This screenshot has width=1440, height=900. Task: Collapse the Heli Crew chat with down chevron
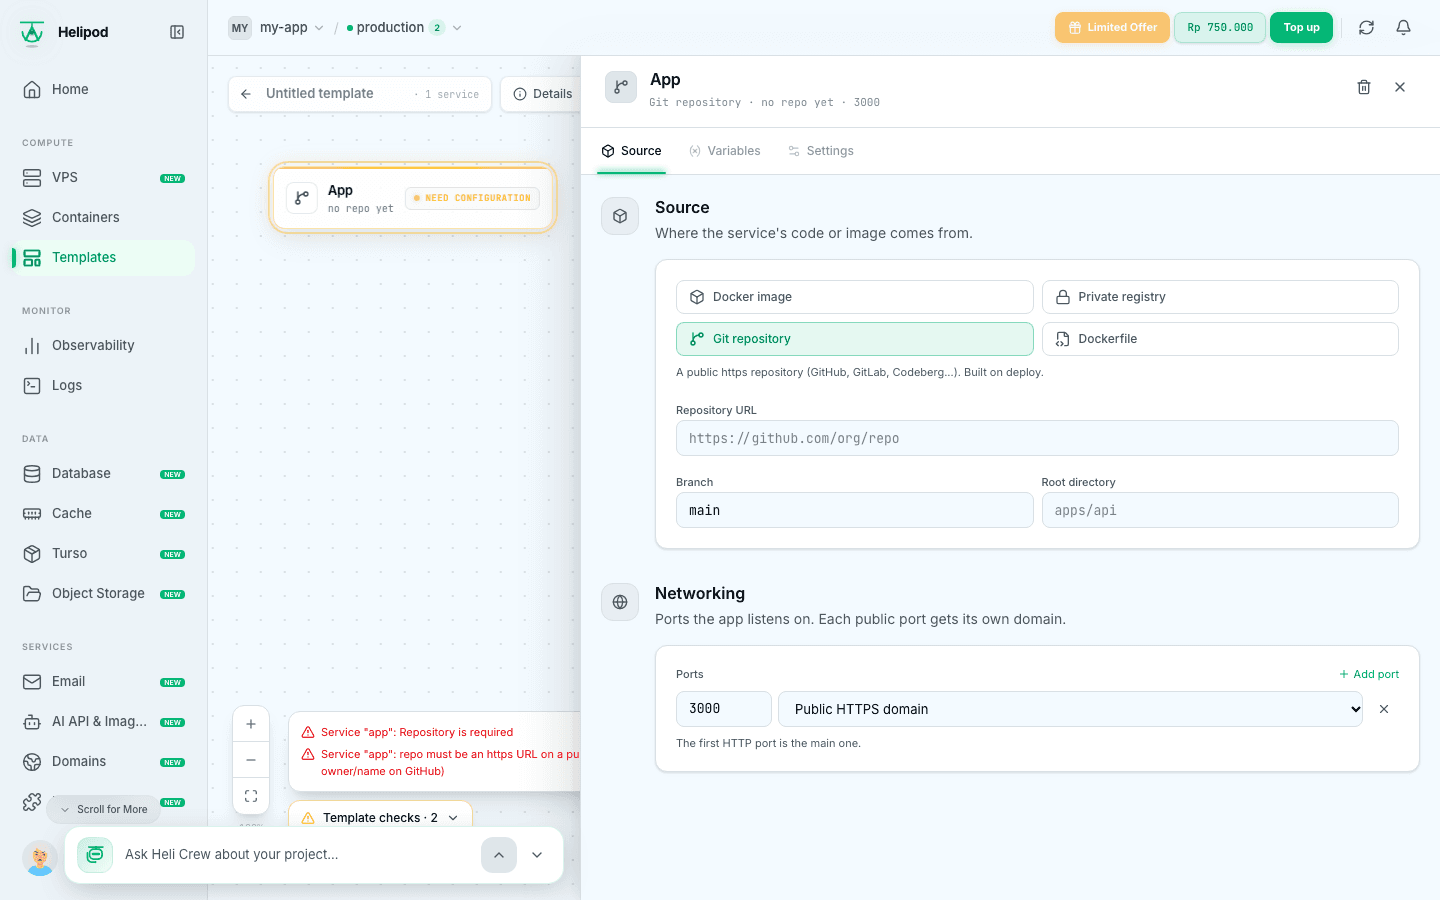(537, 855)
